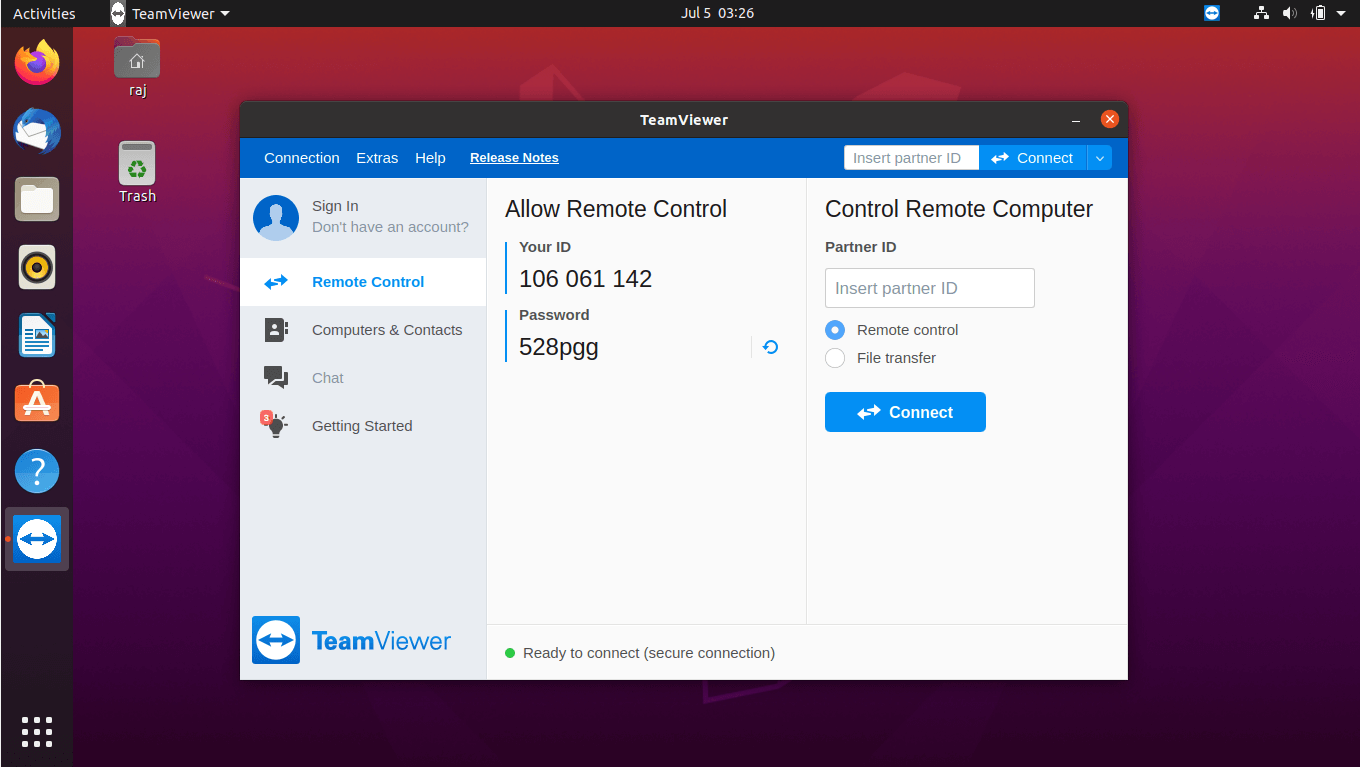
Task: Launch LibreOffice Writer from the dock
Action: (x=37, y=335)
